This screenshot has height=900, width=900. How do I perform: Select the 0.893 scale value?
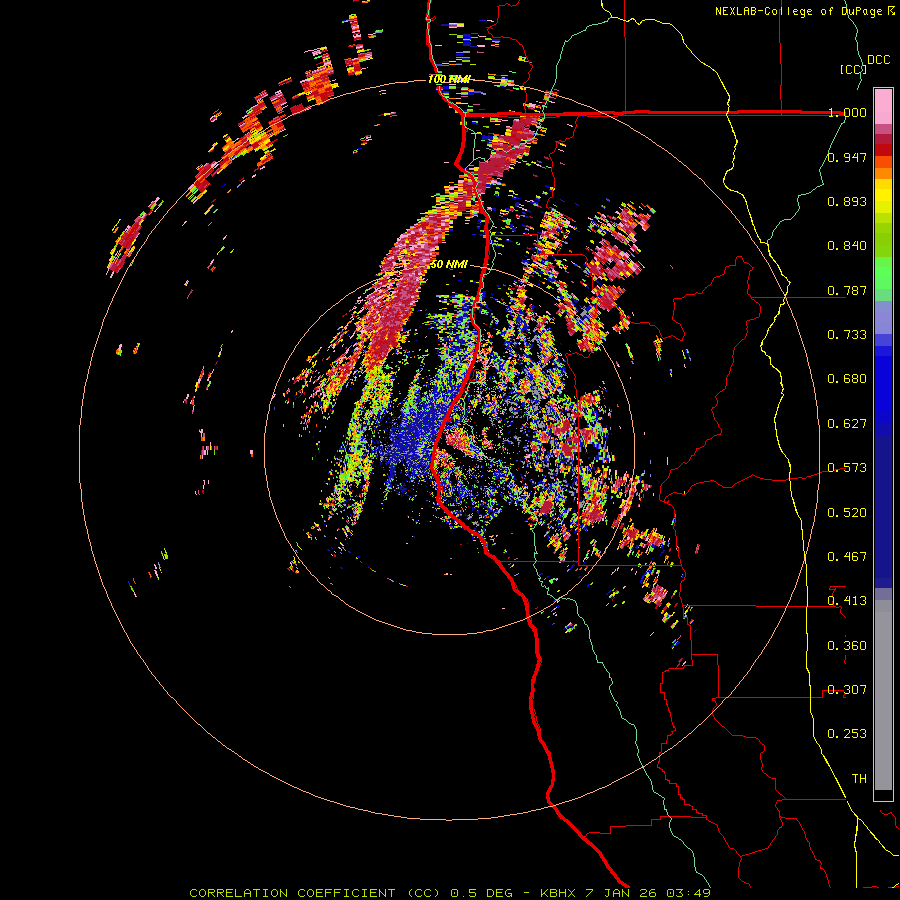pos(847,201)
